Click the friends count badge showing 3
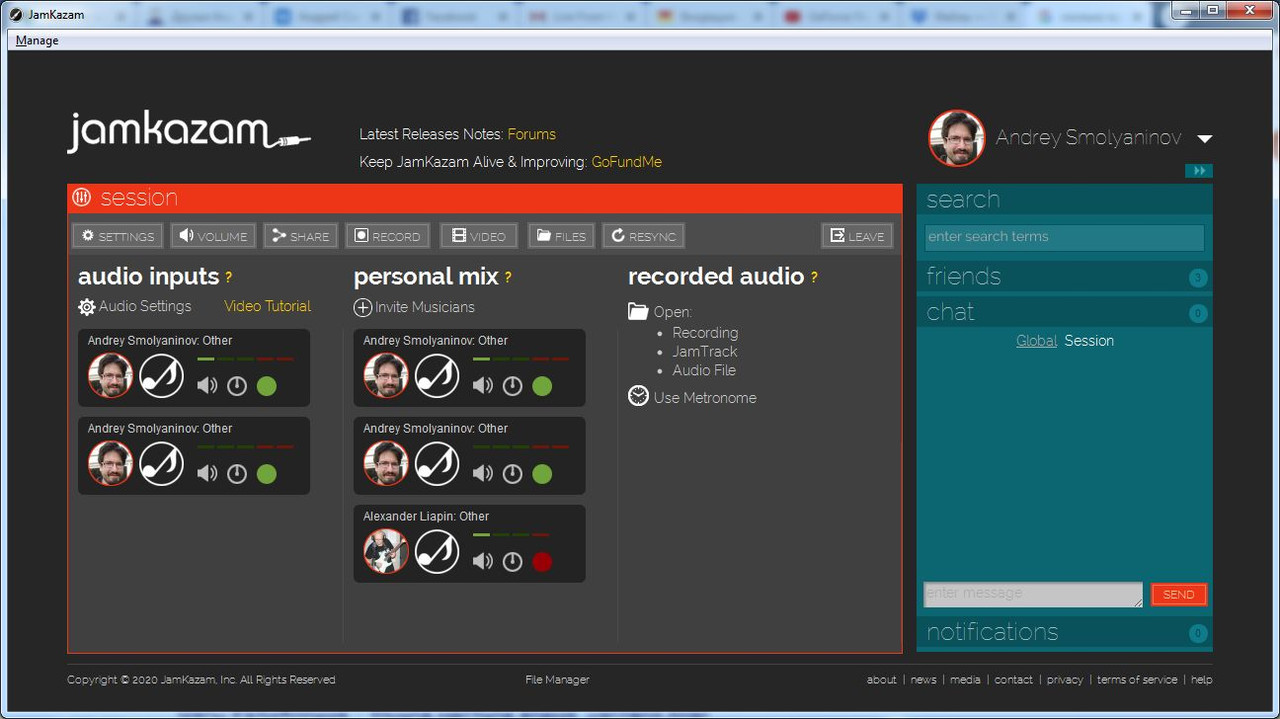 pos(1198,278)
